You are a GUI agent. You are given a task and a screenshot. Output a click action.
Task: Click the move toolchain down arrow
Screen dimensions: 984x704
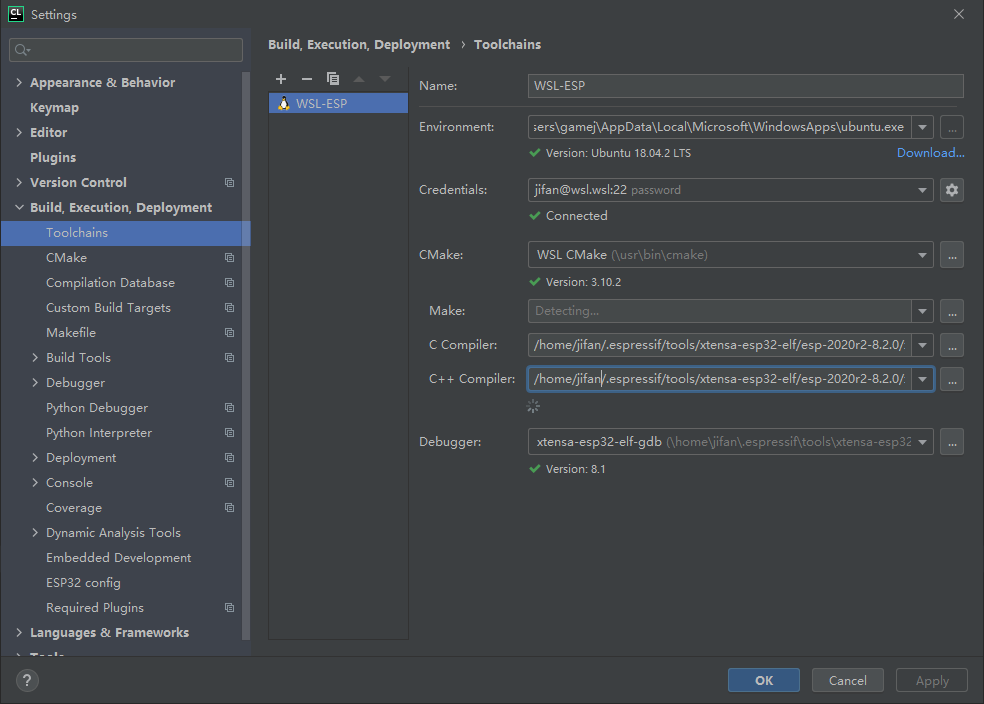[385, 79]
